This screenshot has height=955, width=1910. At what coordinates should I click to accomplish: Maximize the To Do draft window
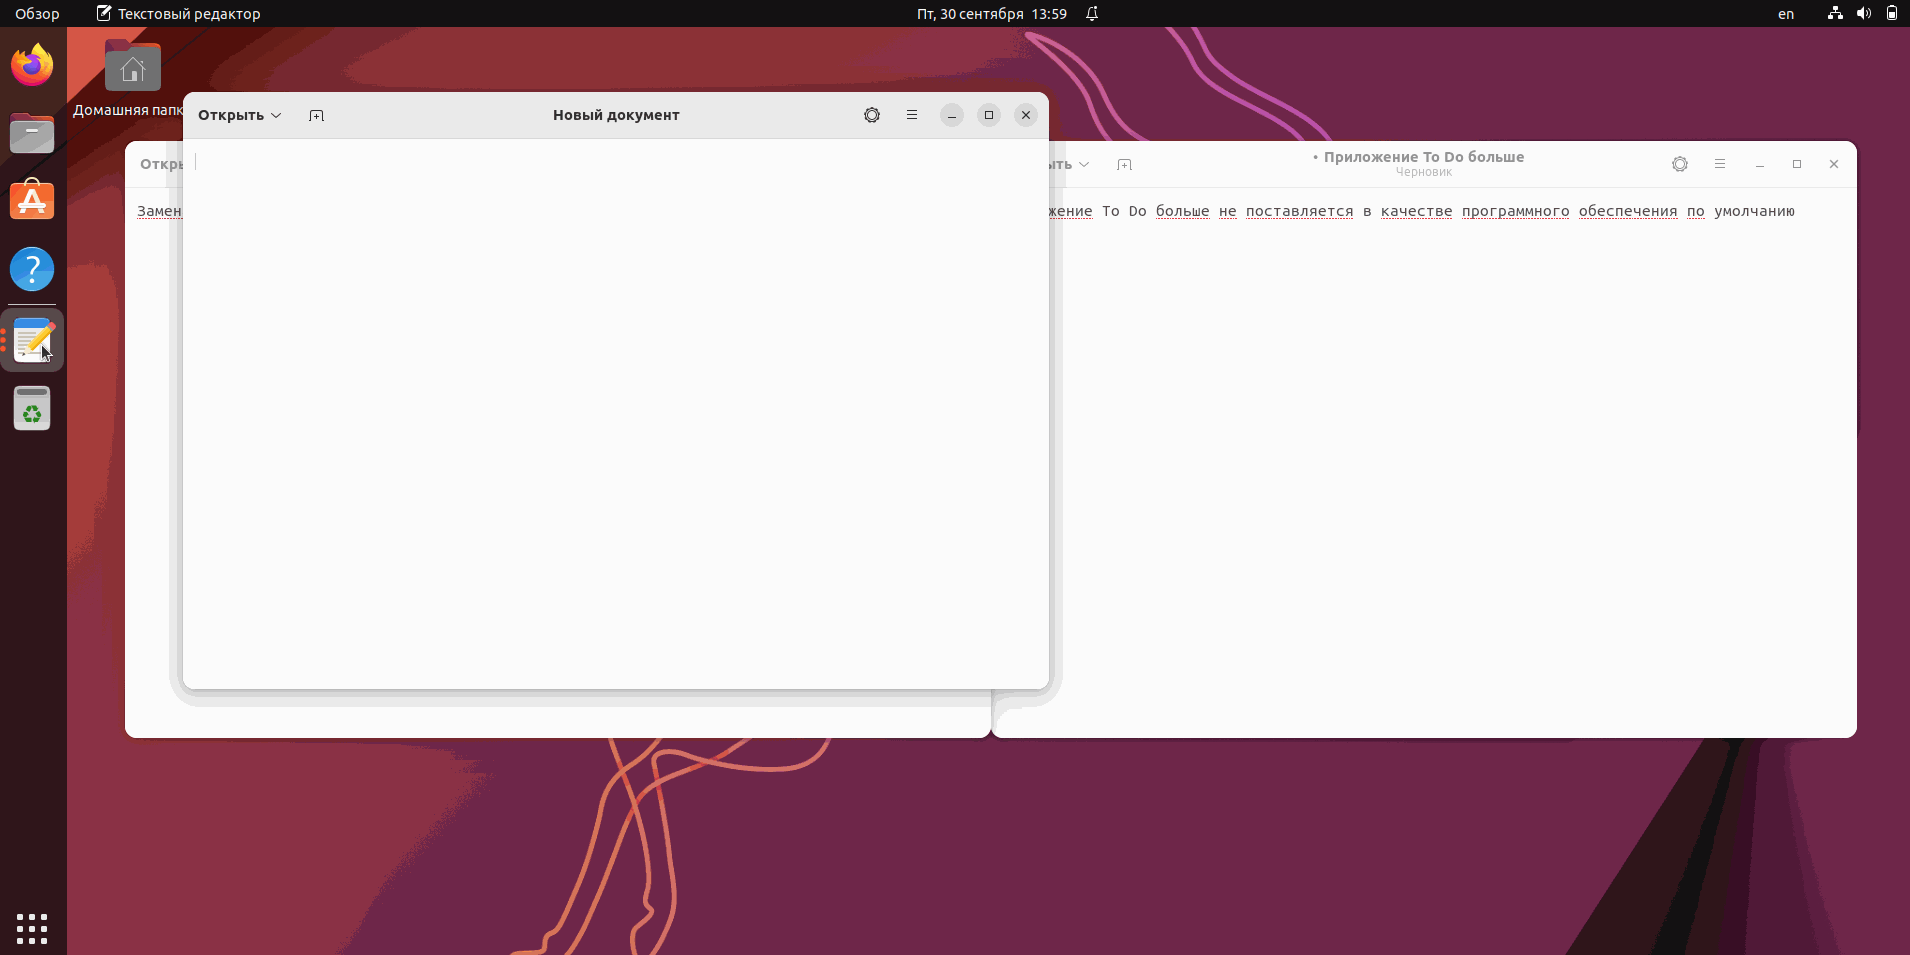pos(1797,164)
